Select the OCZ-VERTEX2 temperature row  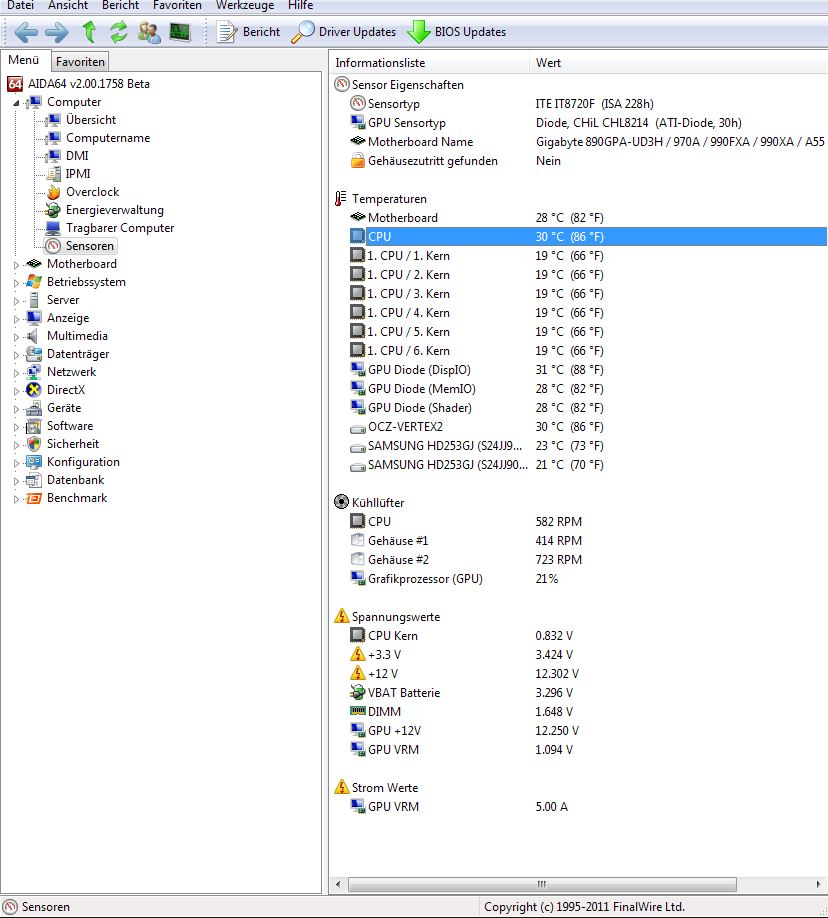[x=579, y=427]
